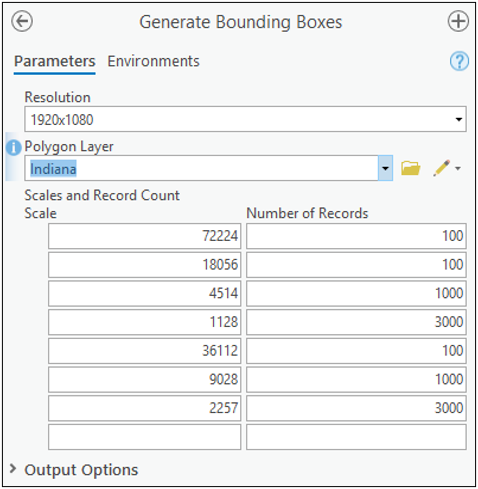Screen dimensions: 478x489
Task: Click the Scale column header
Action: pos(41,213)
